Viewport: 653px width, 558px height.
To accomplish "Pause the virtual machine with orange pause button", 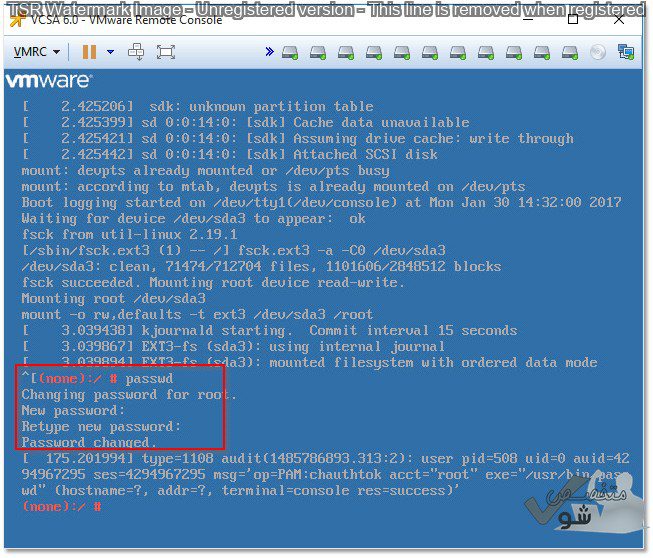I will [x=89, y=52].
